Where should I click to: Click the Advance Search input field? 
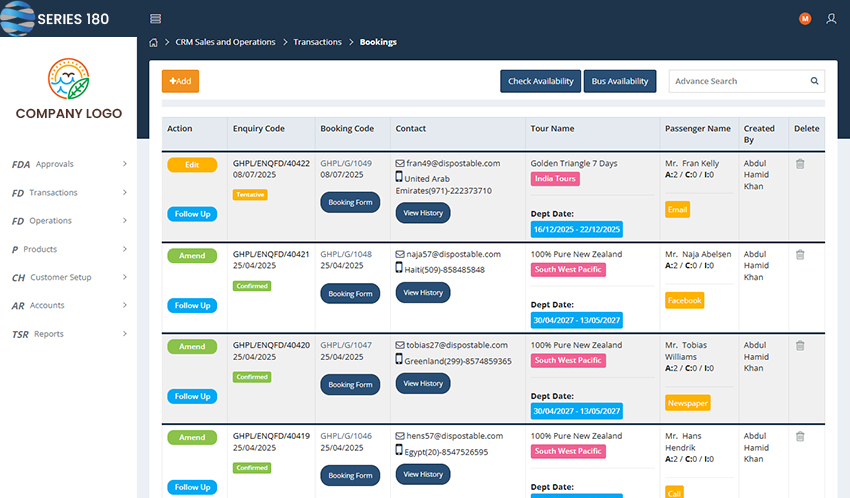coord(735,81)
